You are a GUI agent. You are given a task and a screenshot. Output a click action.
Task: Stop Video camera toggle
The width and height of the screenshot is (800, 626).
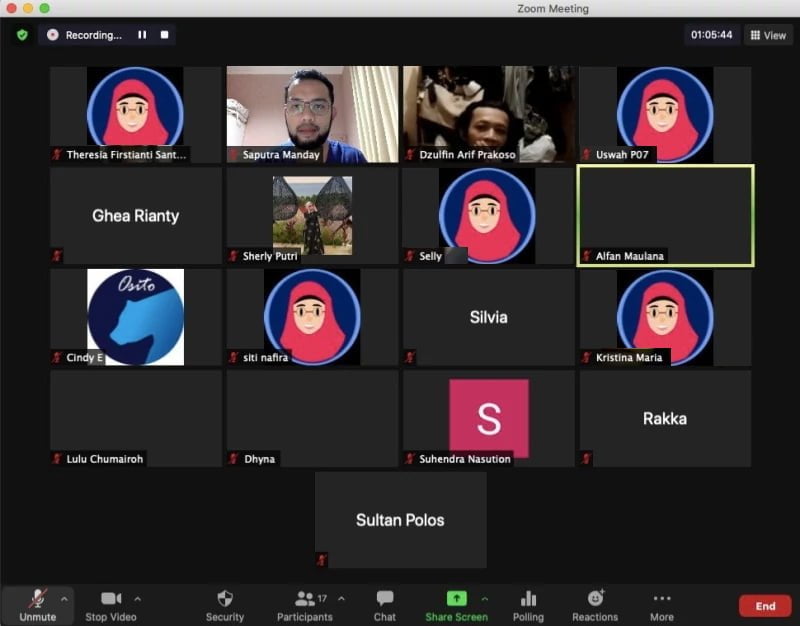pos(110,598)
